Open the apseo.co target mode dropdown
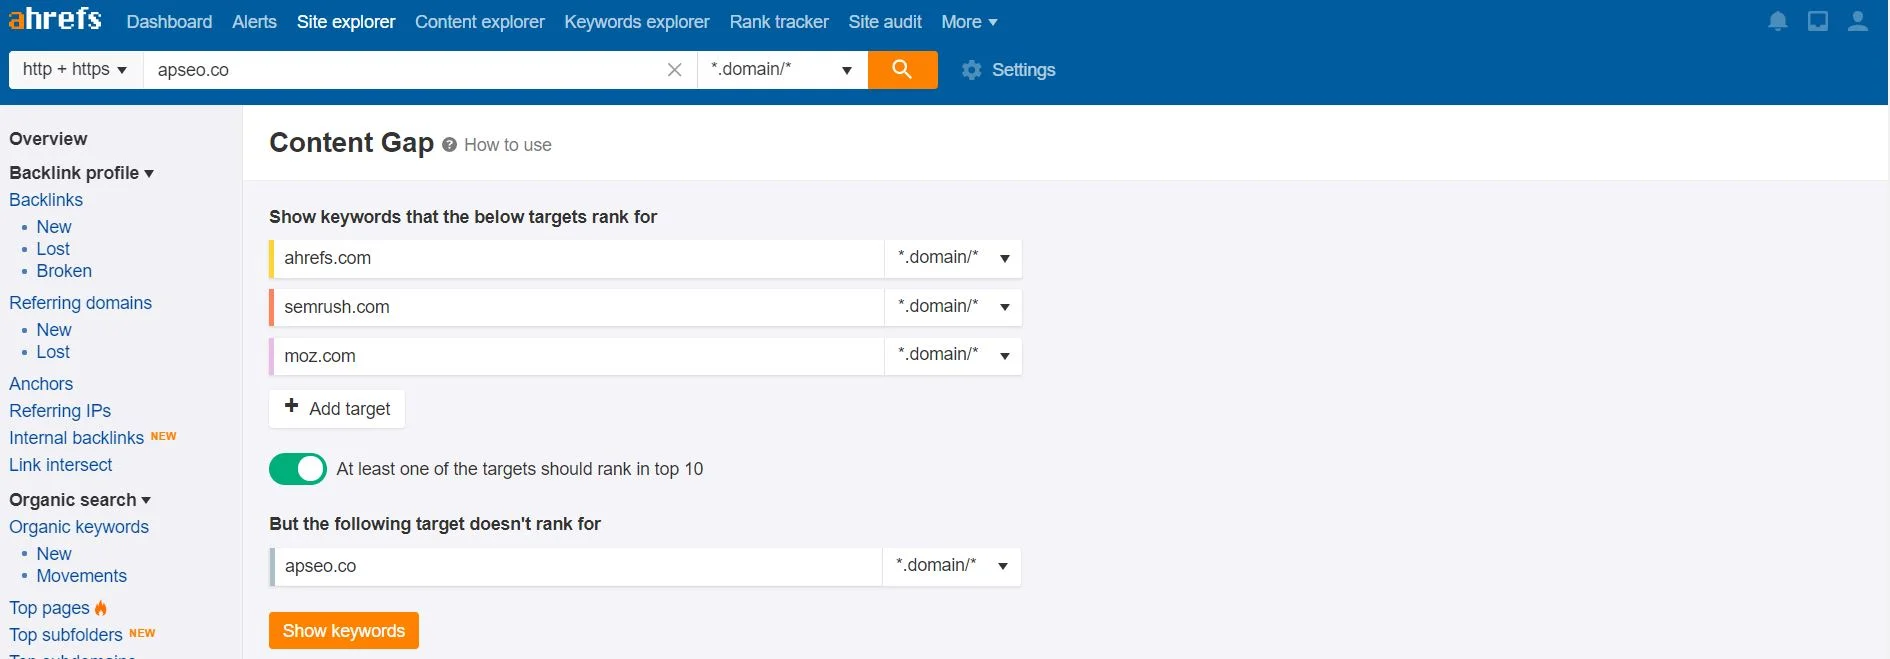Viewport: 1890px width, 659px height. pyautogui.click(x=951, y=566)
